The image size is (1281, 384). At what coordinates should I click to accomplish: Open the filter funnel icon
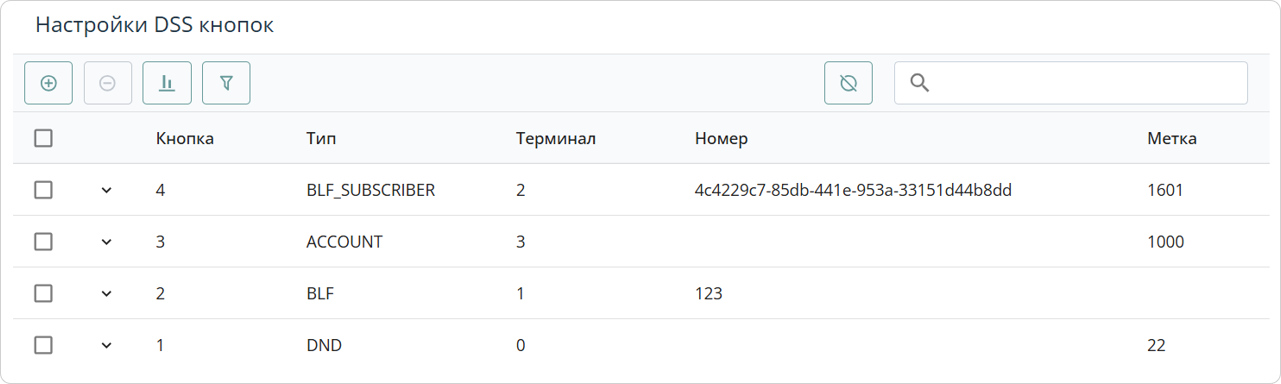point(226,83)
